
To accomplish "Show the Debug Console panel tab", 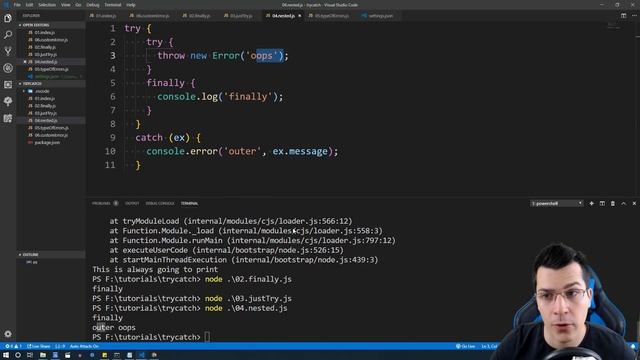I will (x=160, y=203).
